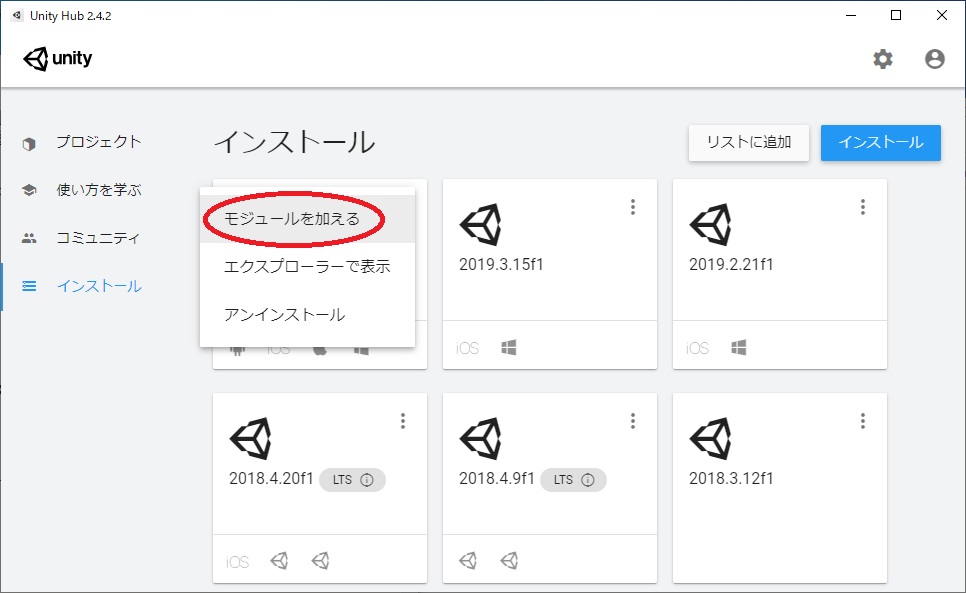This screenshot has height=593, width=966.
Task: Click LTS info badge on 2018.4.20f1
Action: pos(352,480)
